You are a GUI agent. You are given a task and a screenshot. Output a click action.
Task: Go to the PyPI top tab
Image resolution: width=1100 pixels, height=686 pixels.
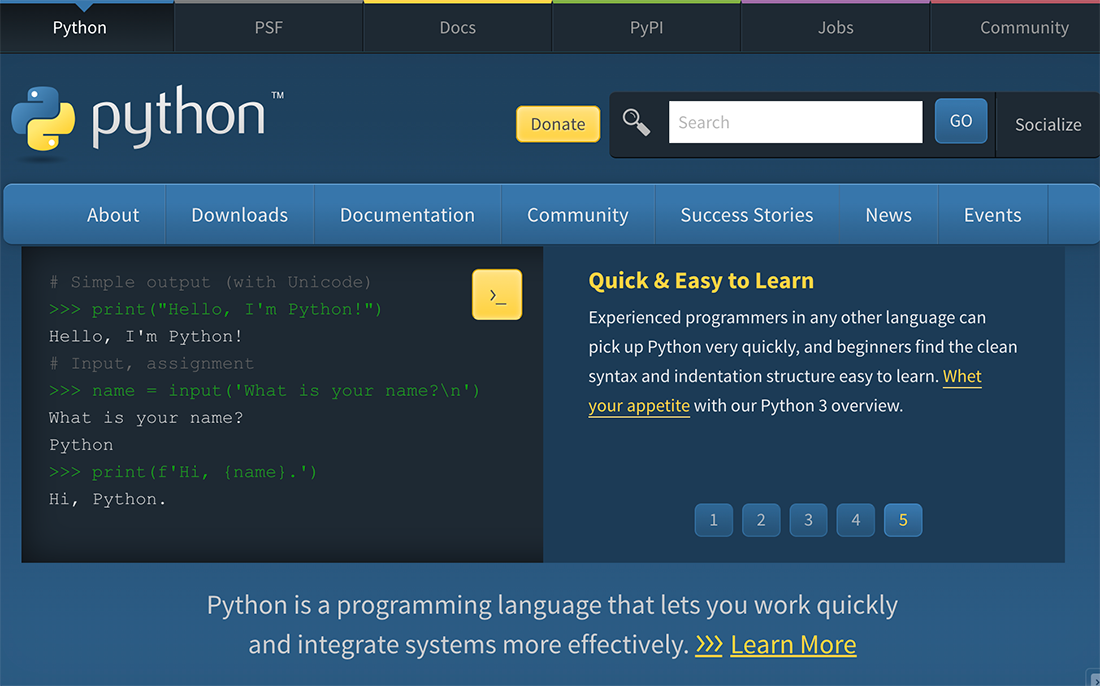click(646, 27)
